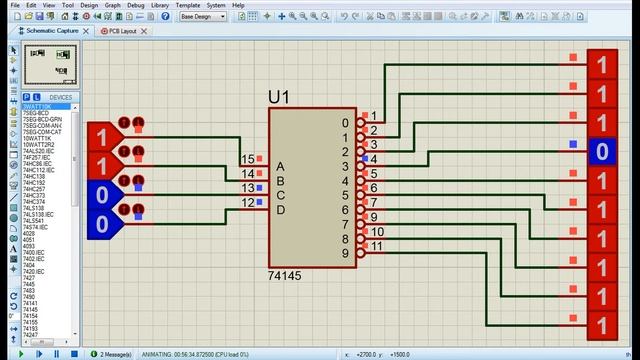
Task: Click the Copy icon in toolbar
Action: click(x=381, y=16)
